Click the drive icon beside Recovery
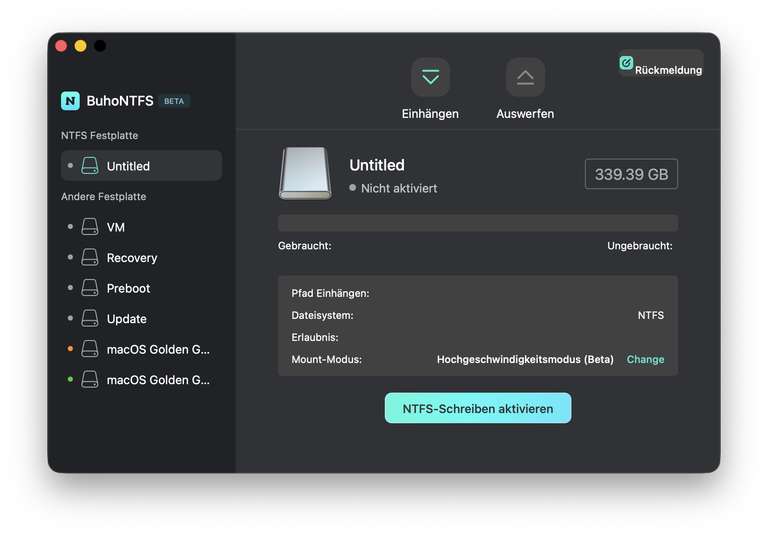The width and height of the screenshot is (768, 536). [90, 257]
